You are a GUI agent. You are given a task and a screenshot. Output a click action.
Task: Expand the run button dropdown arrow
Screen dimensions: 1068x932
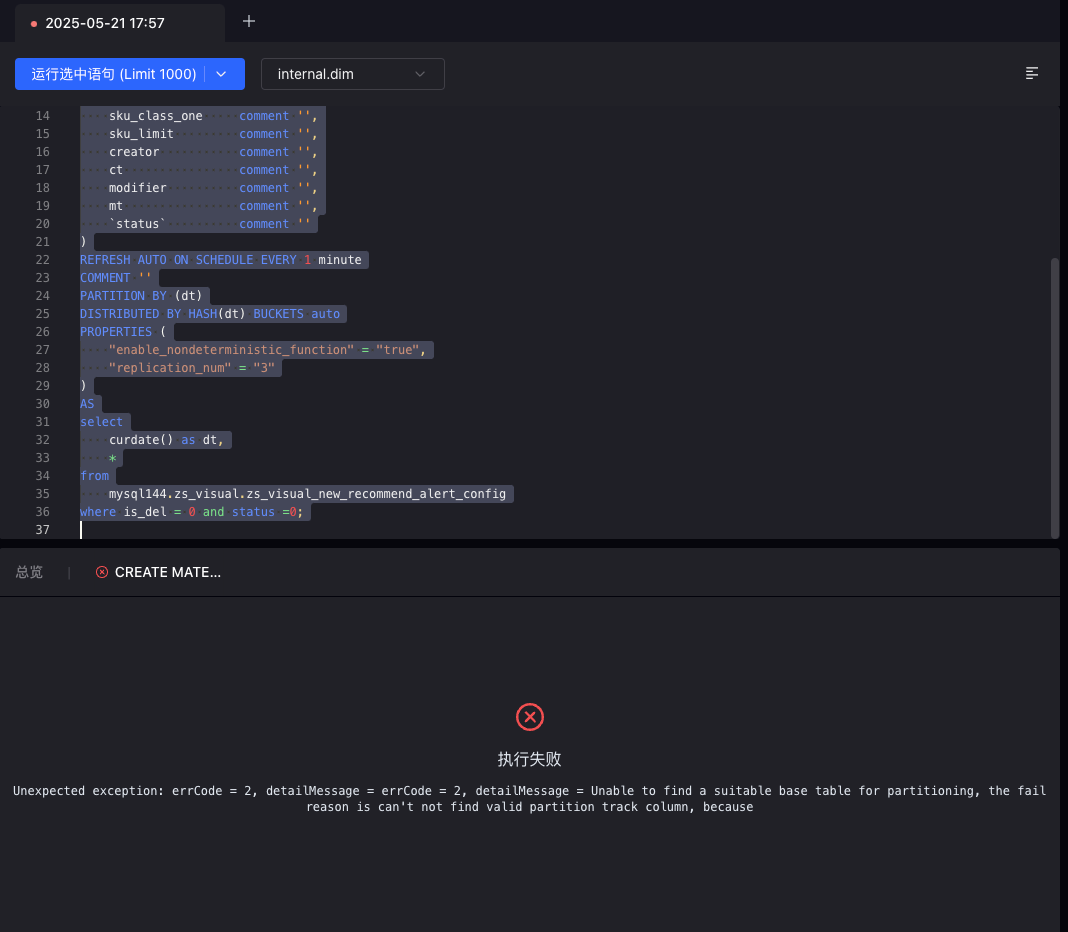221,74
